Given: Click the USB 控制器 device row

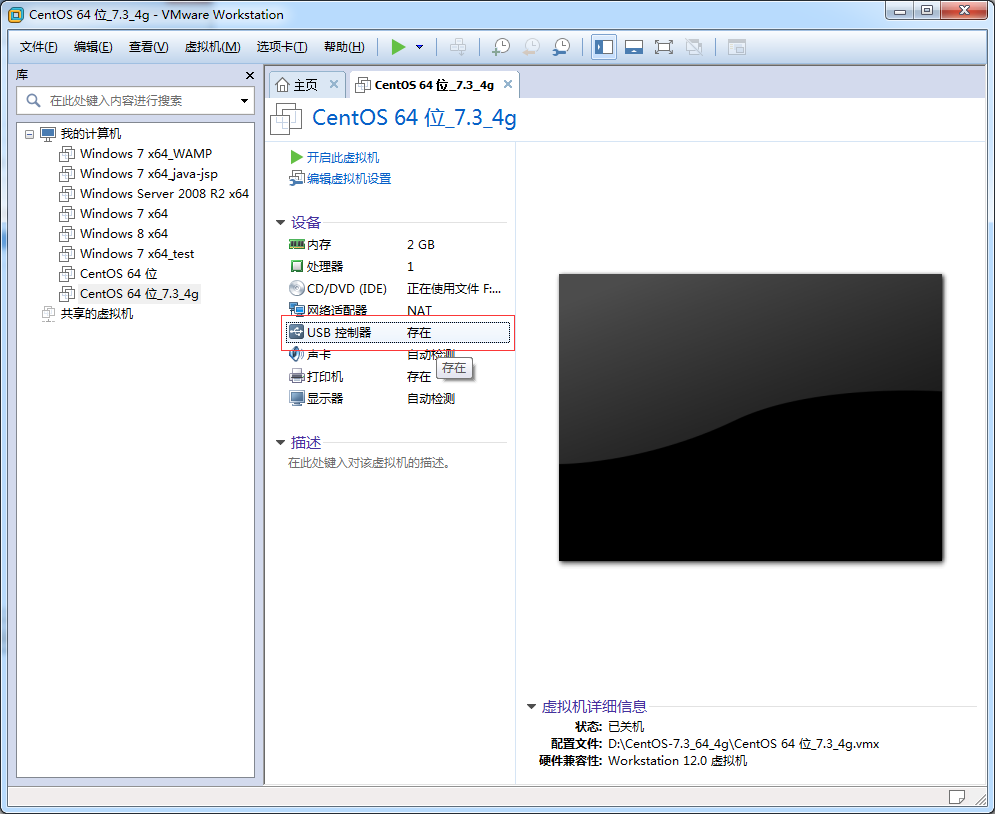Looking at the screenshot, I should [398, 332].
